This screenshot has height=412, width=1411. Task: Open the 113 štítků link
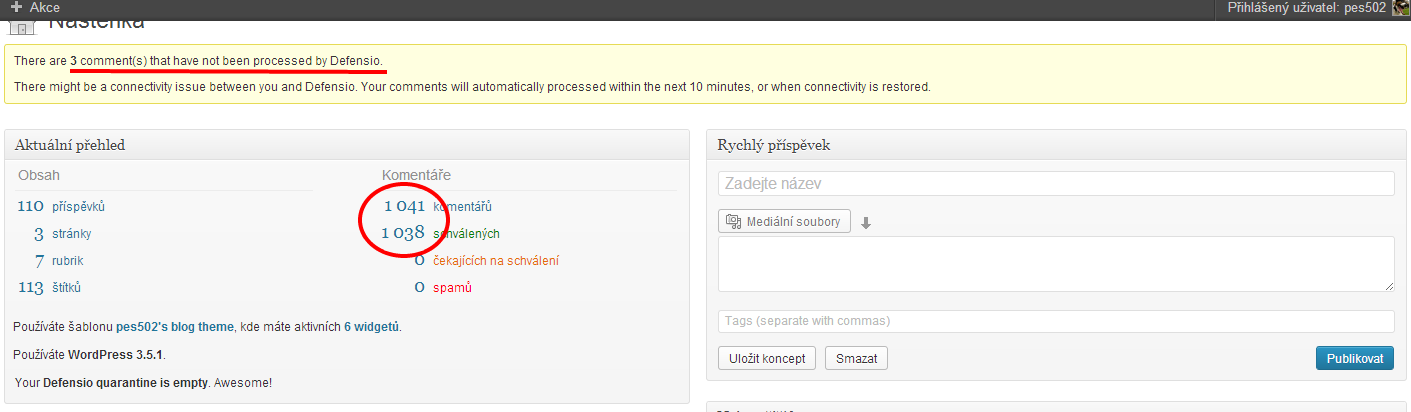[49, 288]
